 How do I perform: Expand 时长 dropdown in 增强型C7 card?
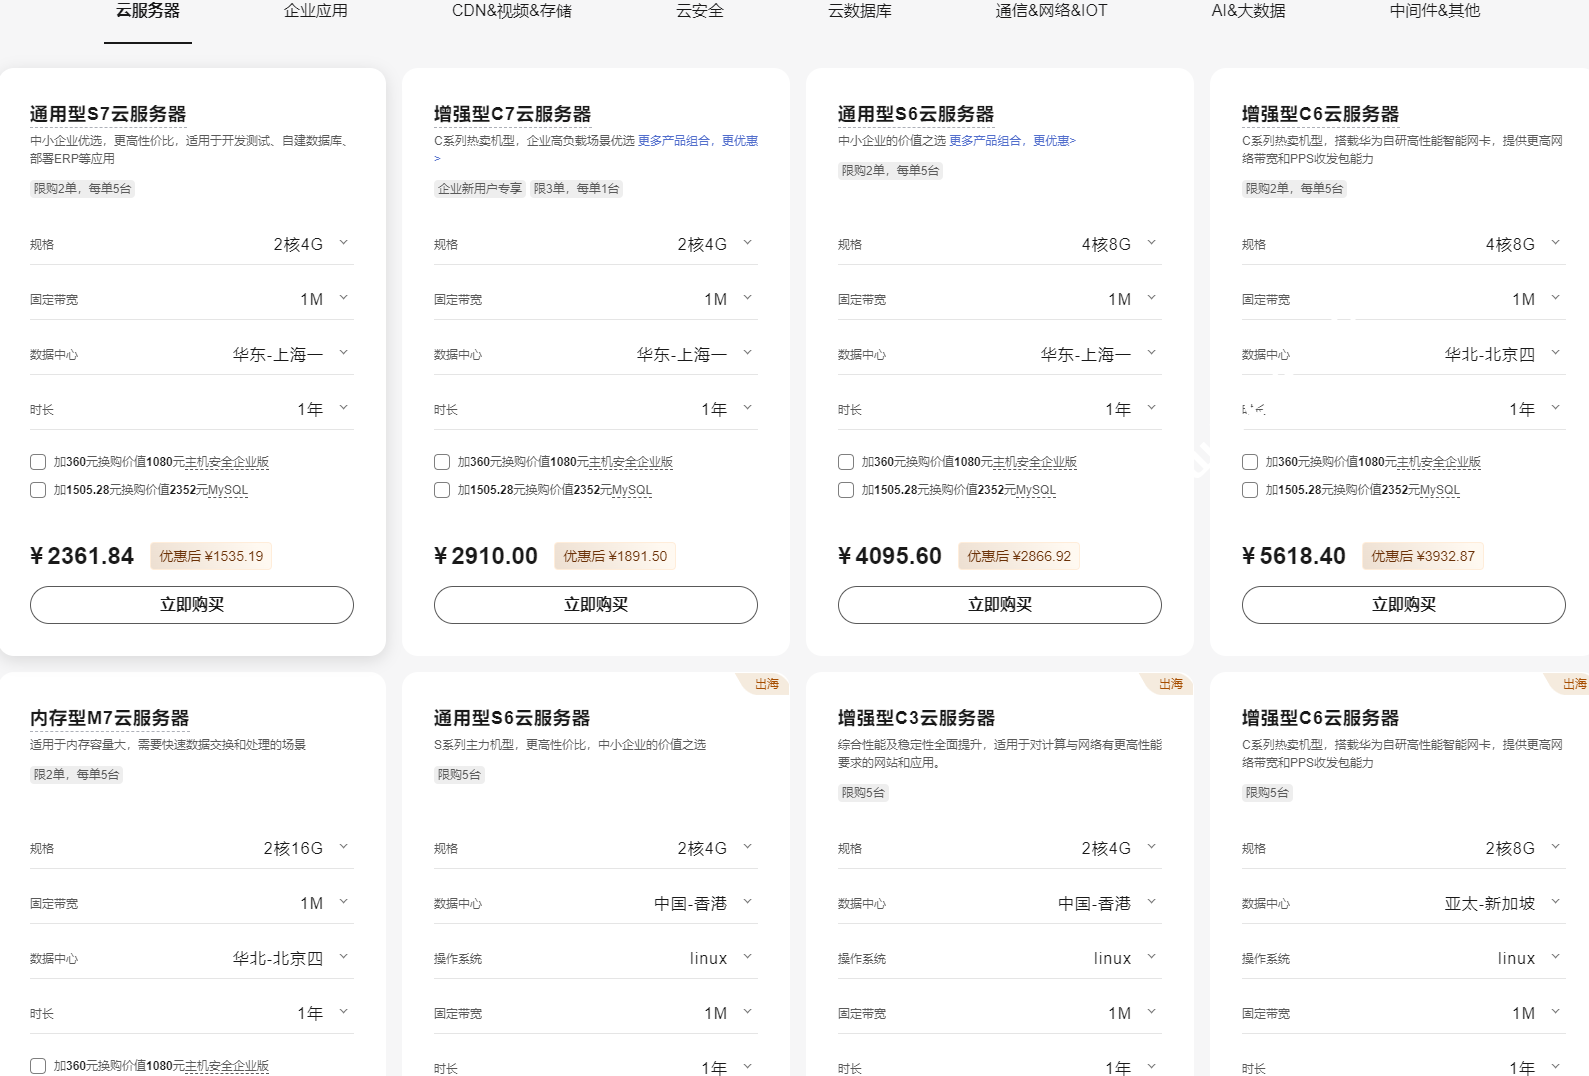pos(727,409)
